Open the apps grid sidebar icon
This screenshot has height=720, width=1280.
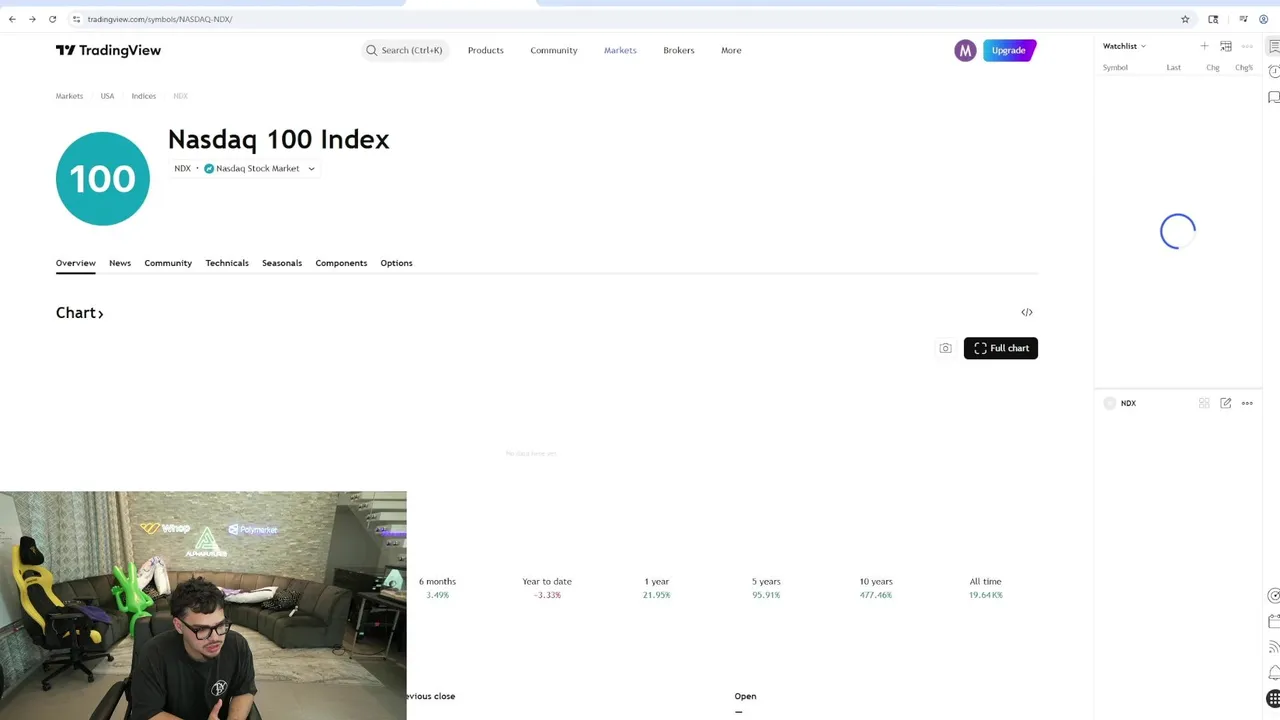point(1273,698)
